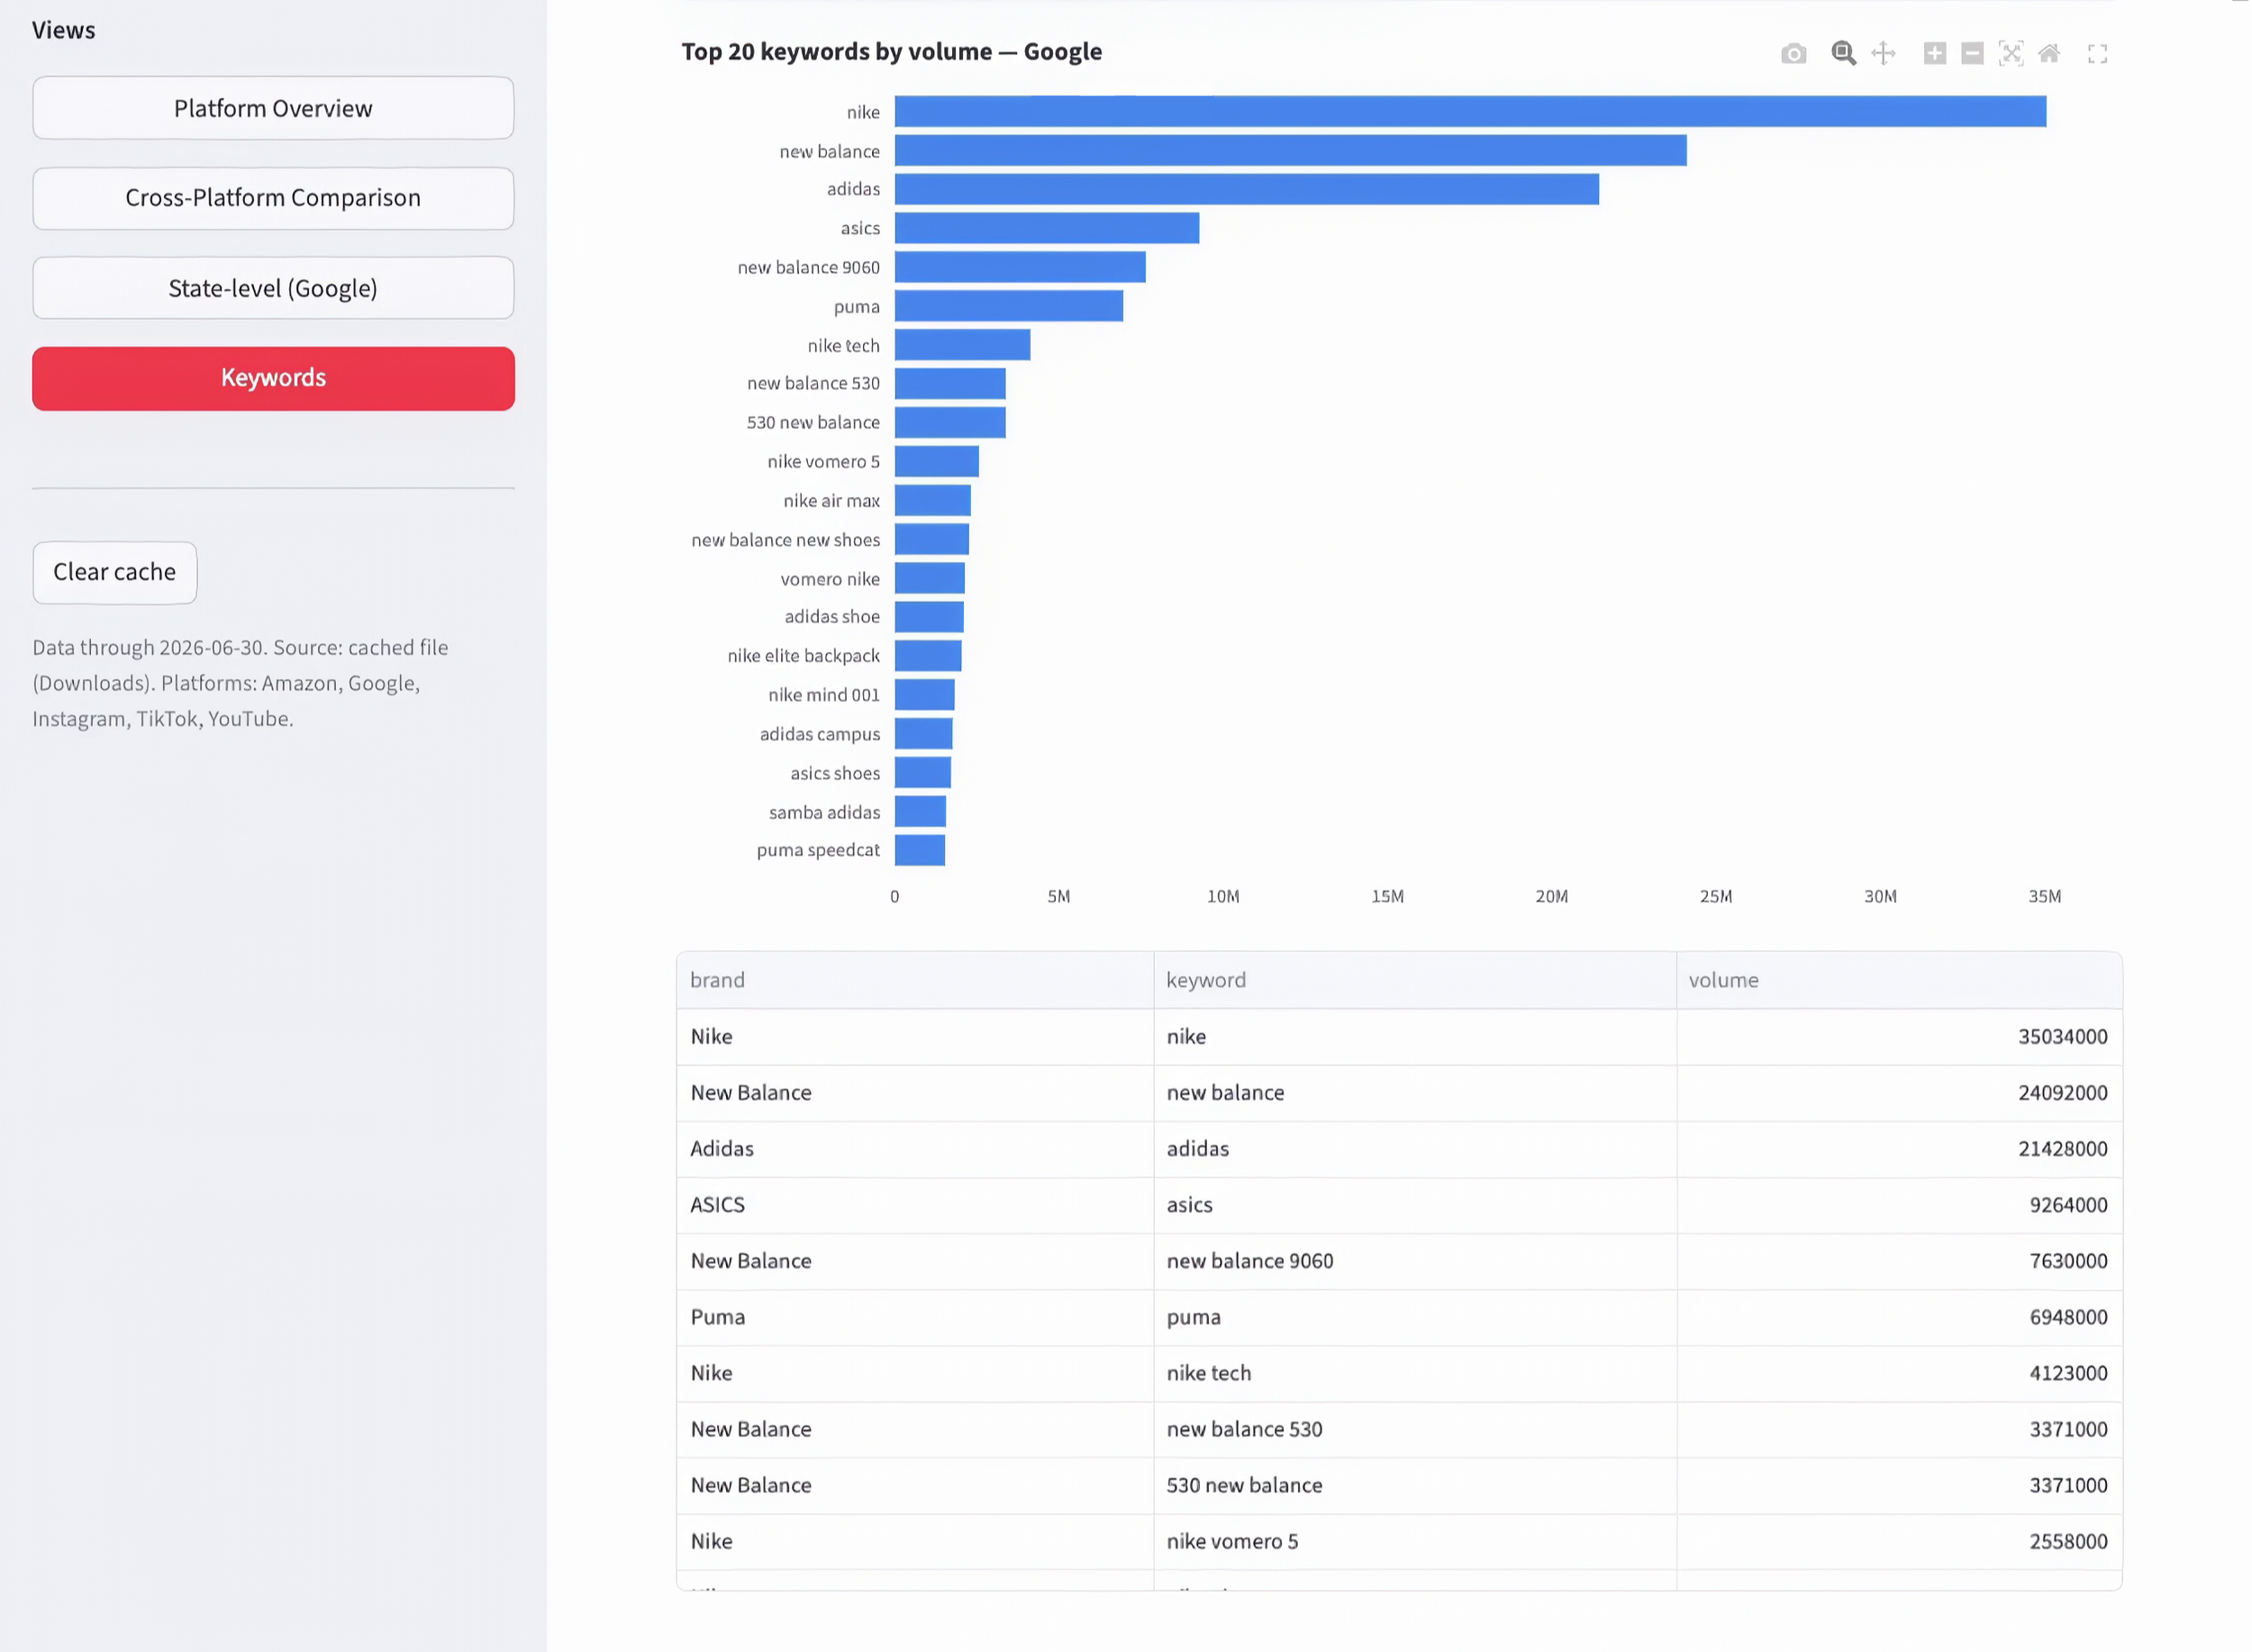Click the autoscale icon on chart
The image size is (2252, 1652).
[2011, 54]
